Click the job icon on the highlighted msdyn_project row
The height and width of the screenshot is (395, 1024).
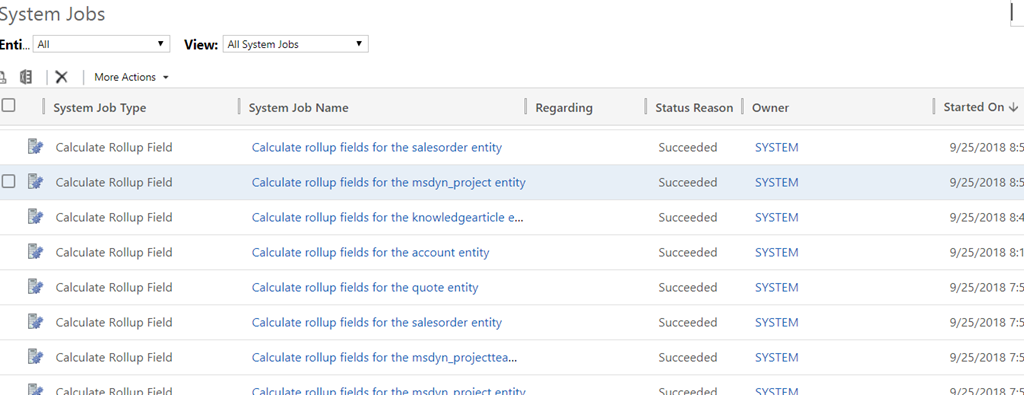click(x=35, y=182)
